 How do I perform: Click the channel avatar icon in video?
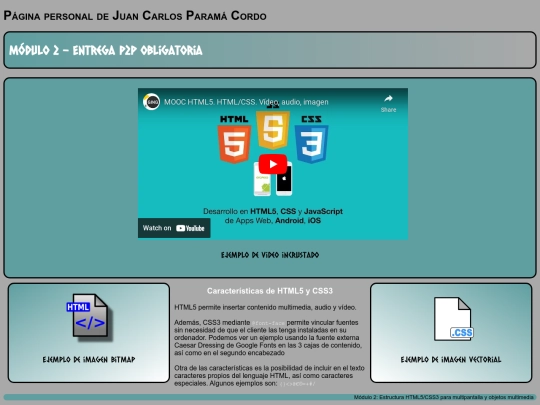(x=151, y=102)
